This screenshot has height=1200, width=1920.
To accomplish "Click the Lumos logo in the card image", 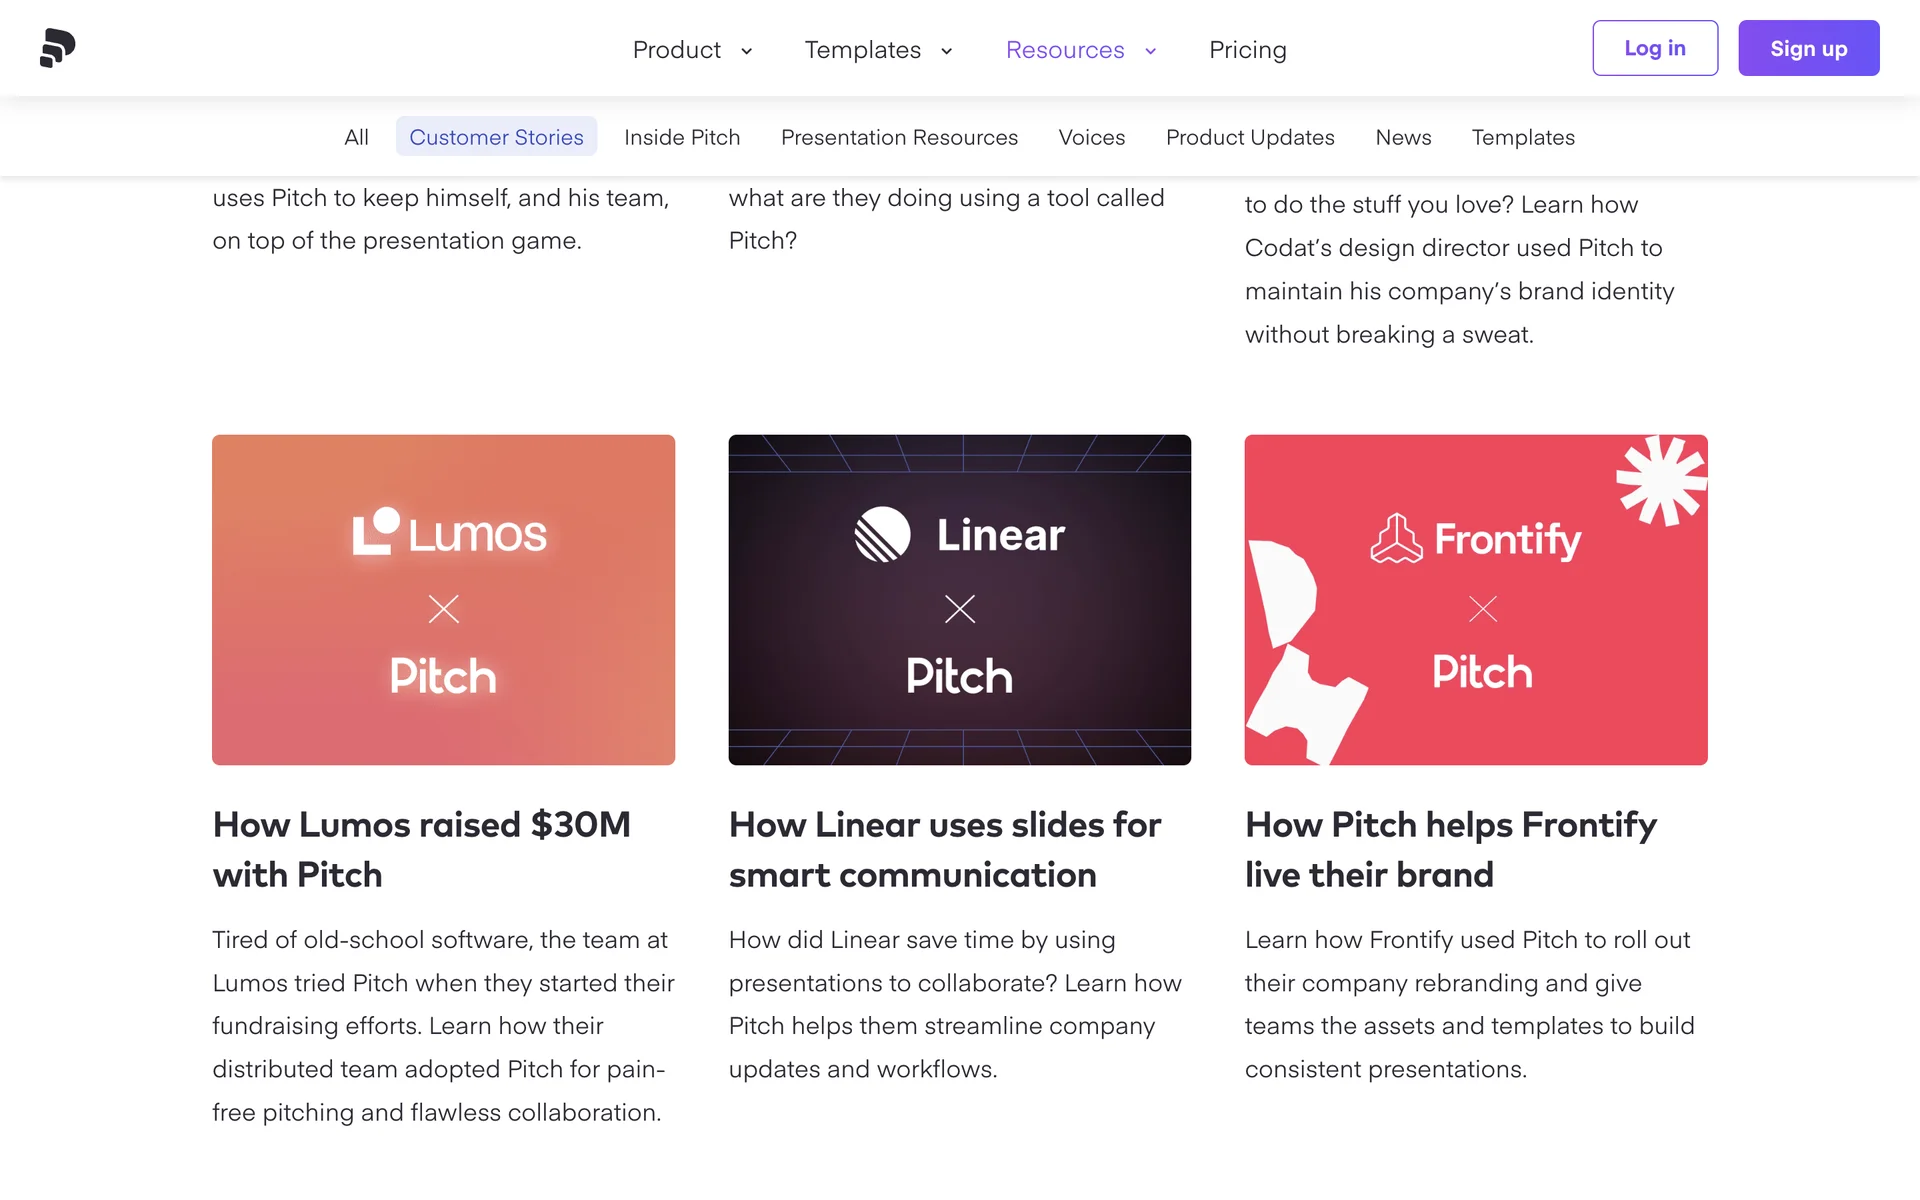I will click(x=449, y=532).
